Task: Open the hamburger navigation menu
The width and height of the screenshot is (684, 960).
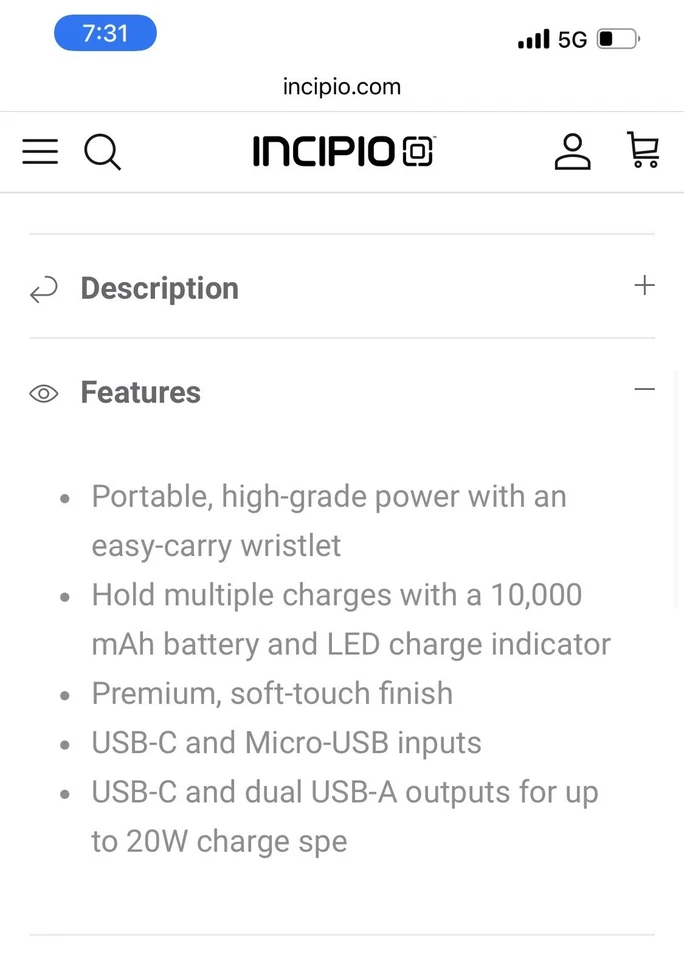Action: [x=40, y=151]
